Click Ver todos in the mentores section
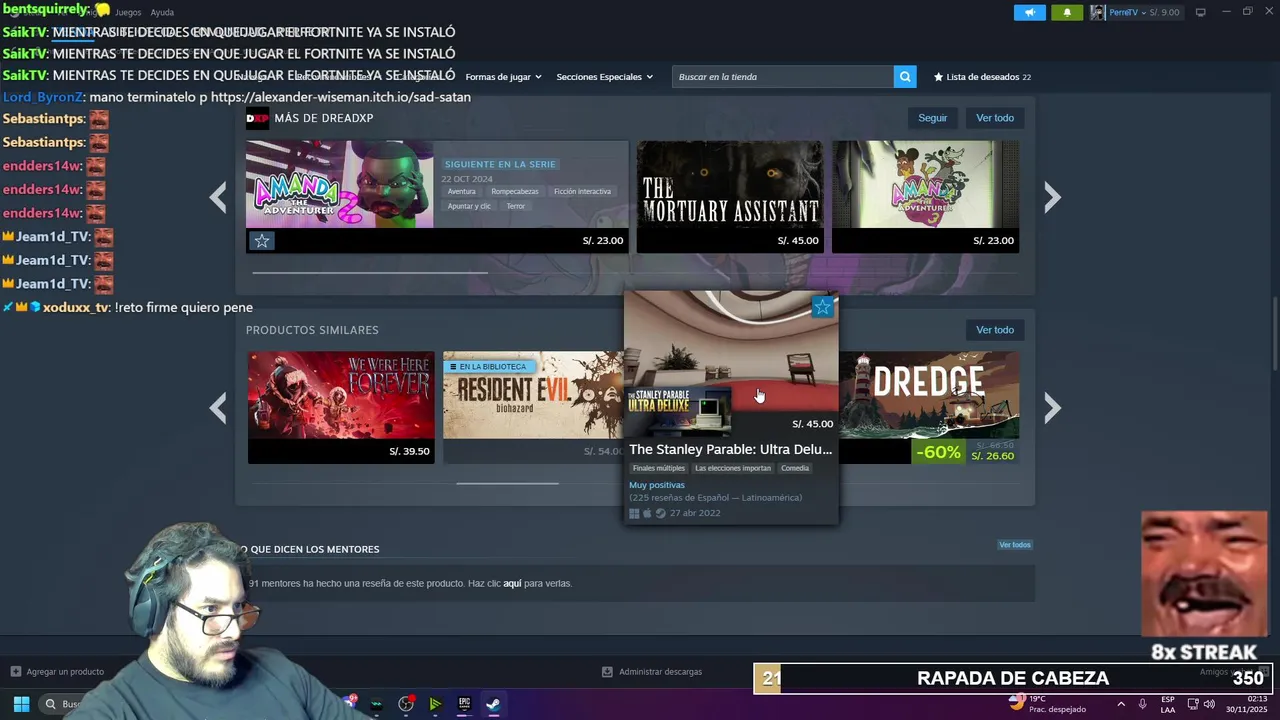The image size is (1280, 720). pyautogui.click(x=1015, y=545)
